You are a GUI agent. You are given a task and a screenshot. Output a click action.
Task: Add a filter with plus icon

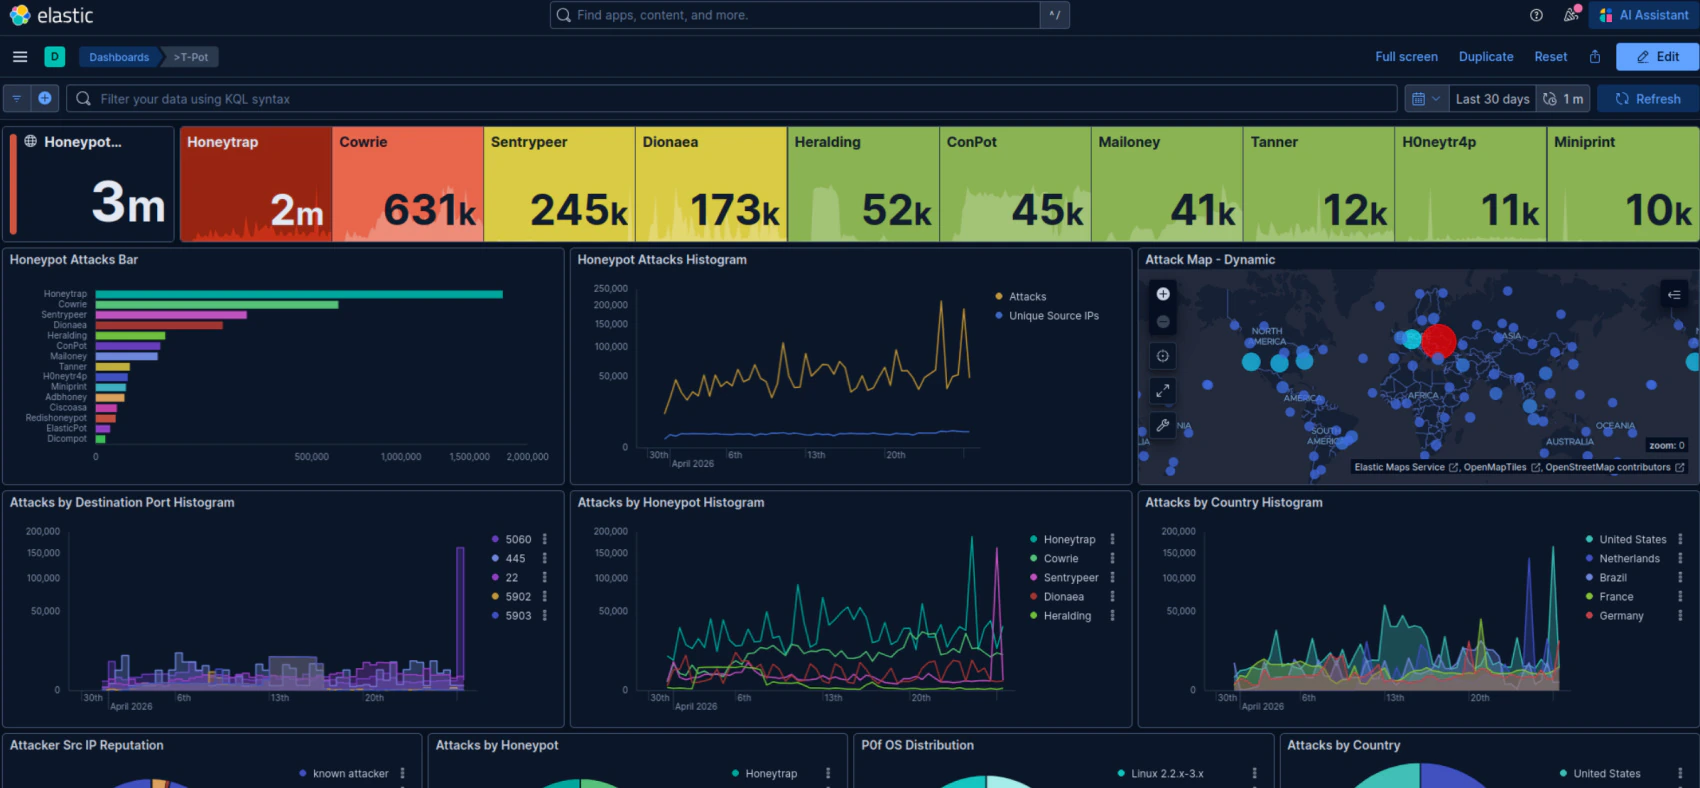(45, 99)
